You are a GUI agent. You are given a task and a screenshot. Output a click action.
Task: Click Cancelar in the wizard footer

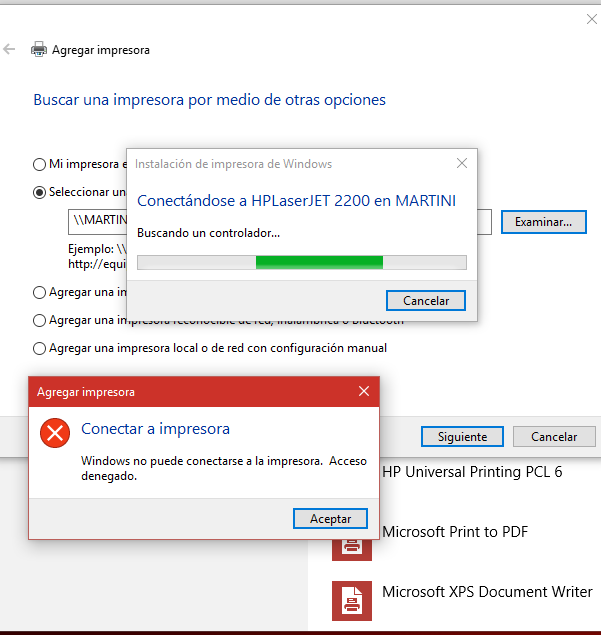tap(554, 437)
